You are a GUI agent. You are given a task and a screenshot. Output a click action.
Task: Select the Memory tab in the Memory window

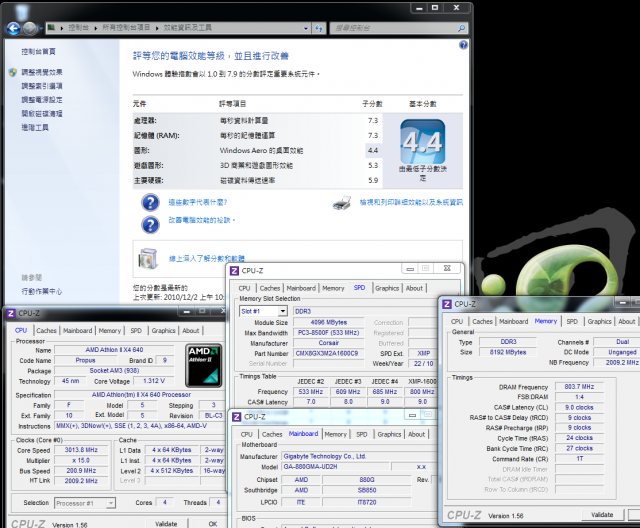click(x=546, y=321)
